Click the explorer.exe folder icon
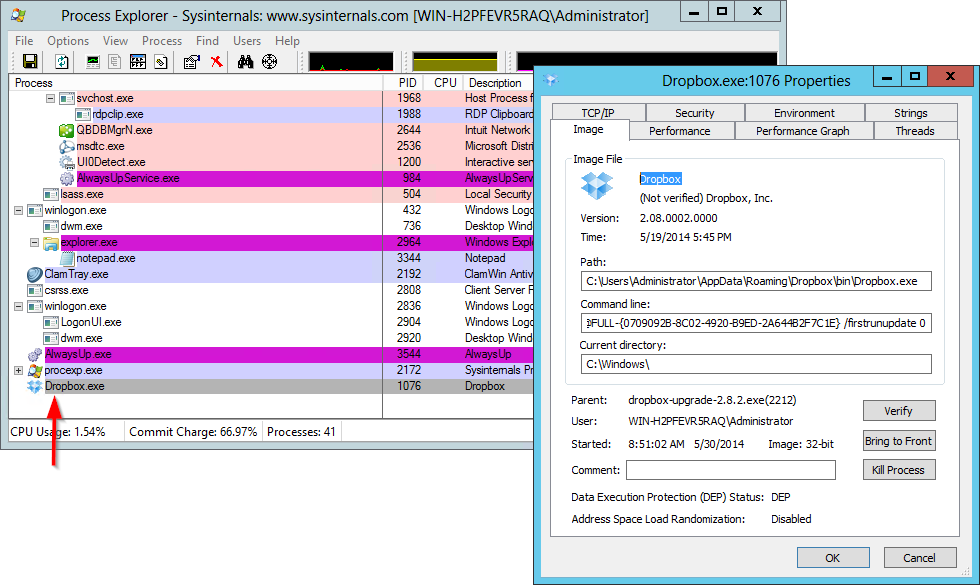Image resolution: width=980 pixels, height=585 pixels. (51, 242)
